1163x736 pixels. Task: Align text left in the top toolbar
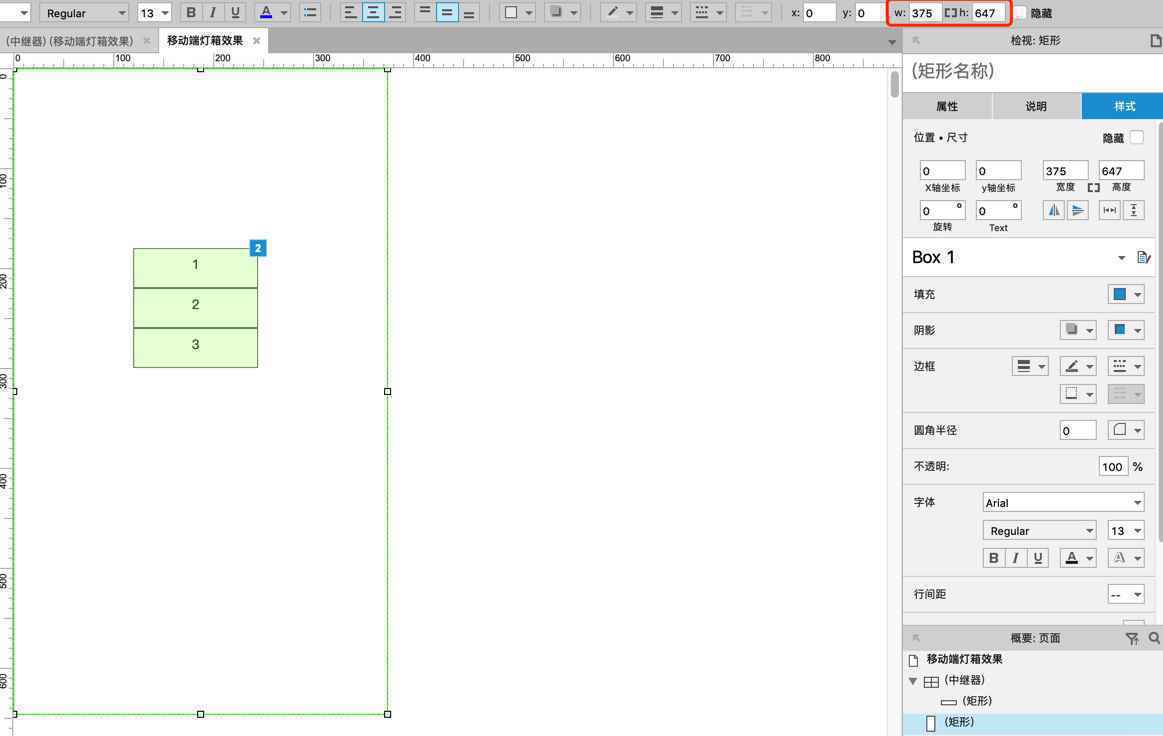(350, 13)
